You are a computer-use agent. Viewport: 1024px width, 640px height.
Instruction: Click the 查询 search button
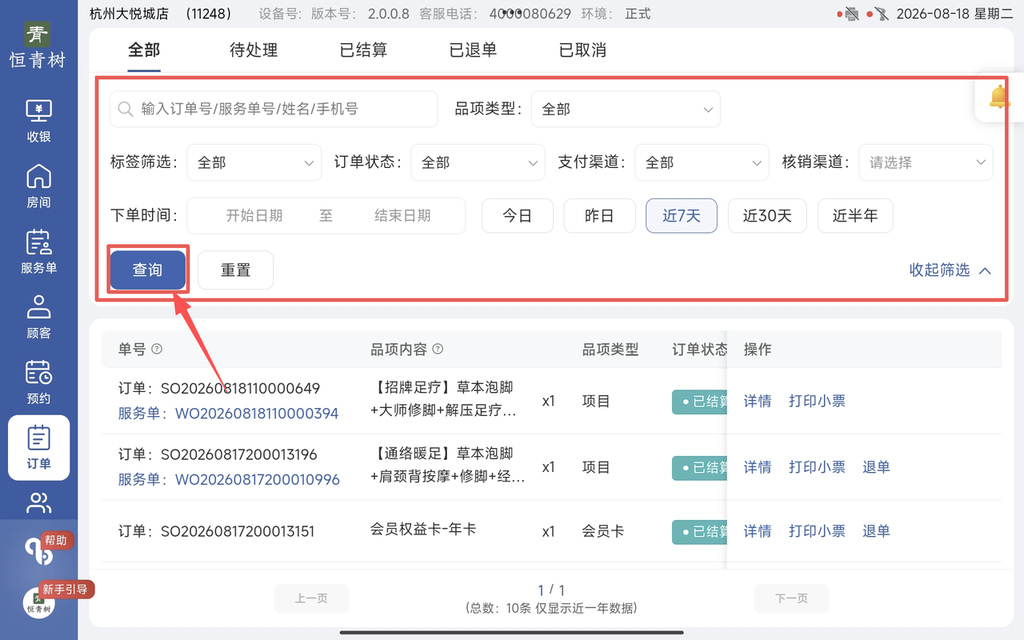pyautogui.click(x=148, y=270)
